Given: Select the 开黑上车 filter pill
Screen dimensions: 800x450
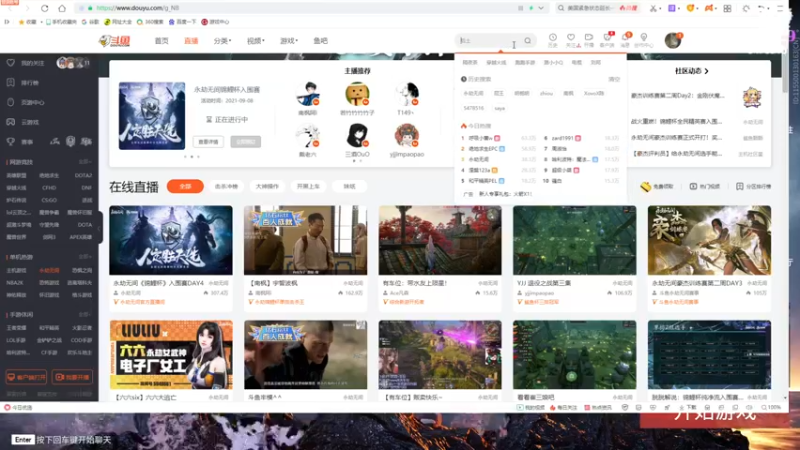Looking at the screenshot, I should (x=308, y=187).
